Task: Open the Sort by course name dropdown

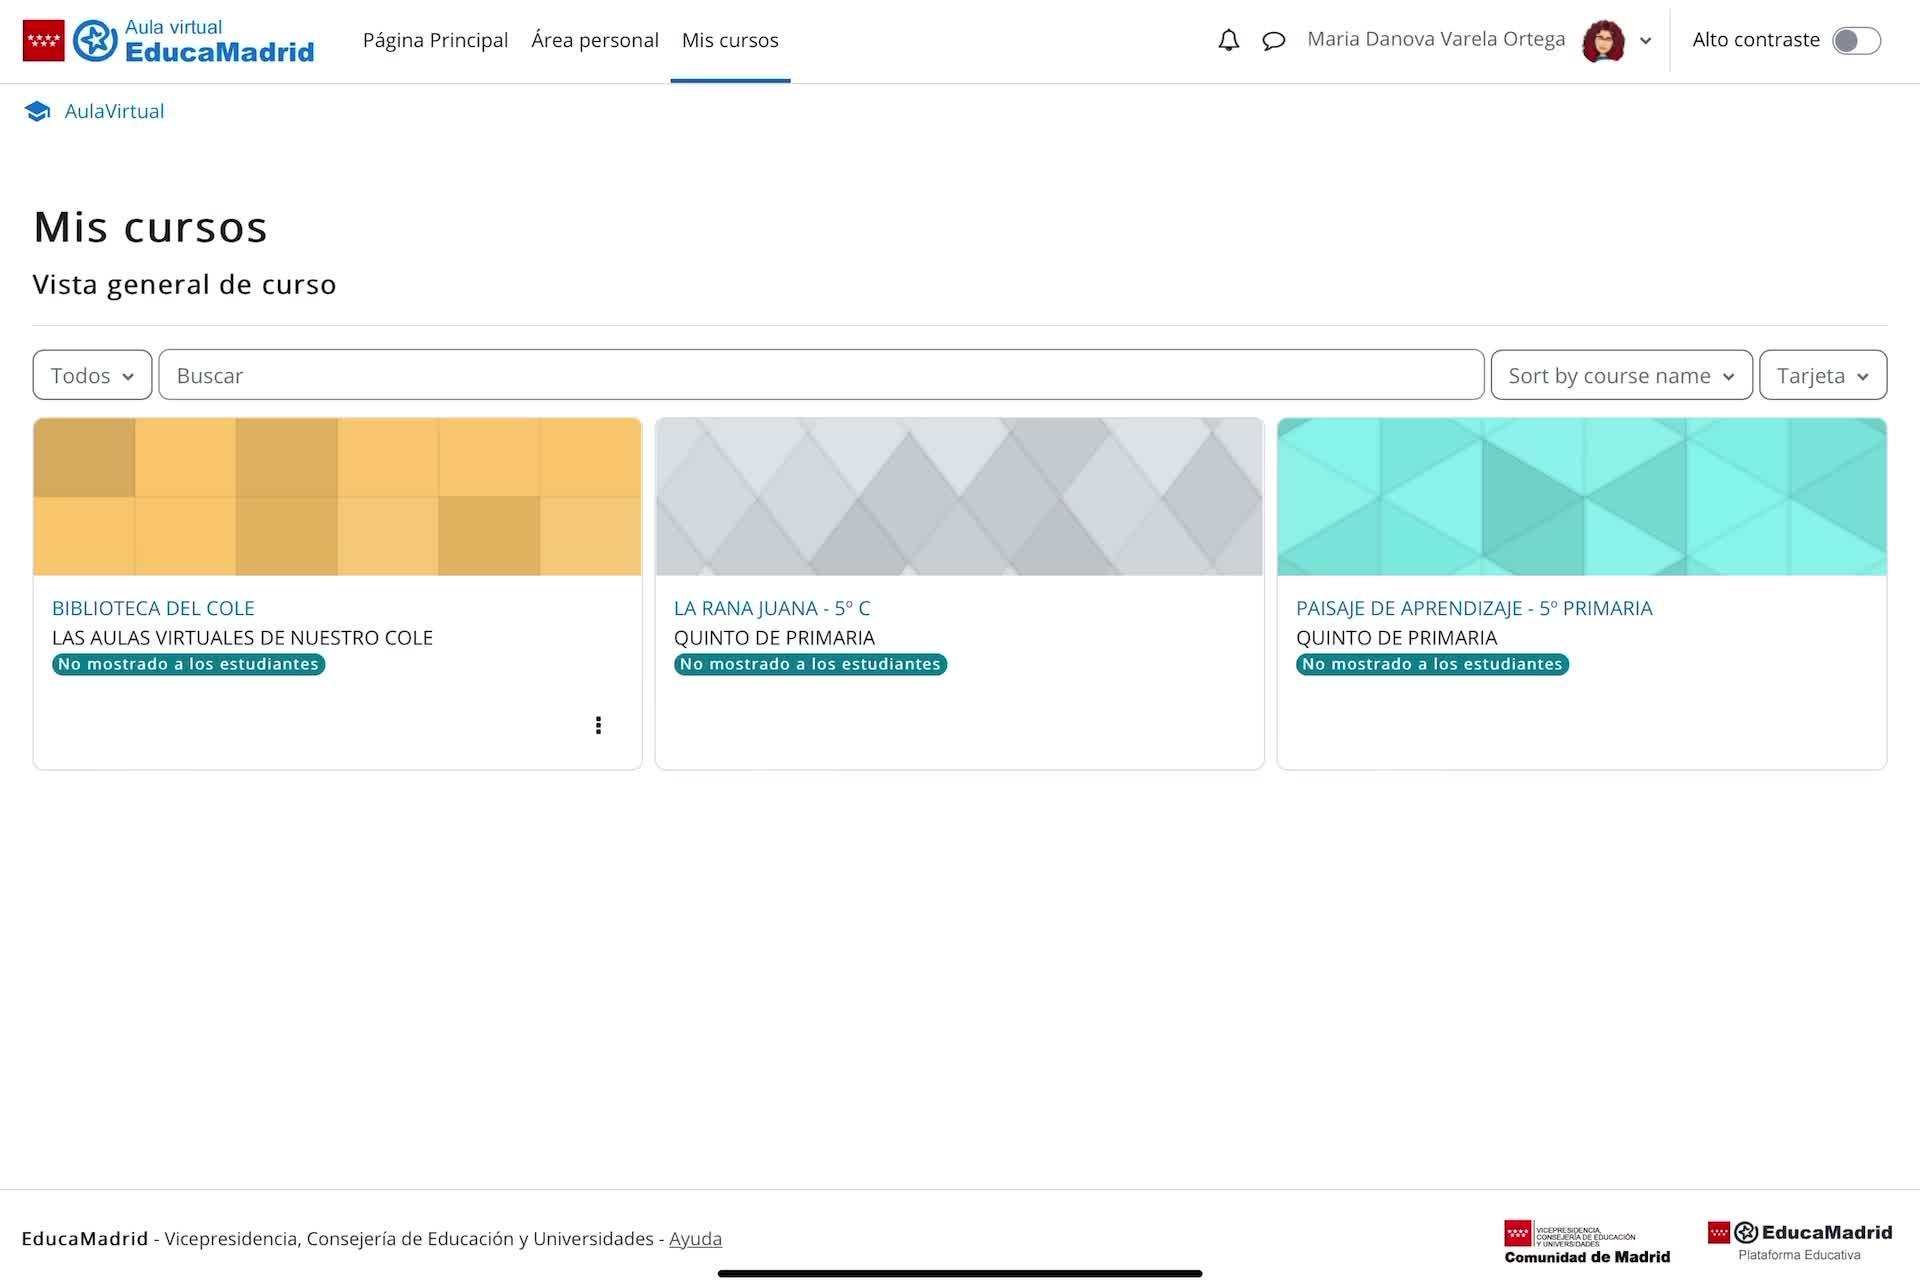Action: 1620,375
